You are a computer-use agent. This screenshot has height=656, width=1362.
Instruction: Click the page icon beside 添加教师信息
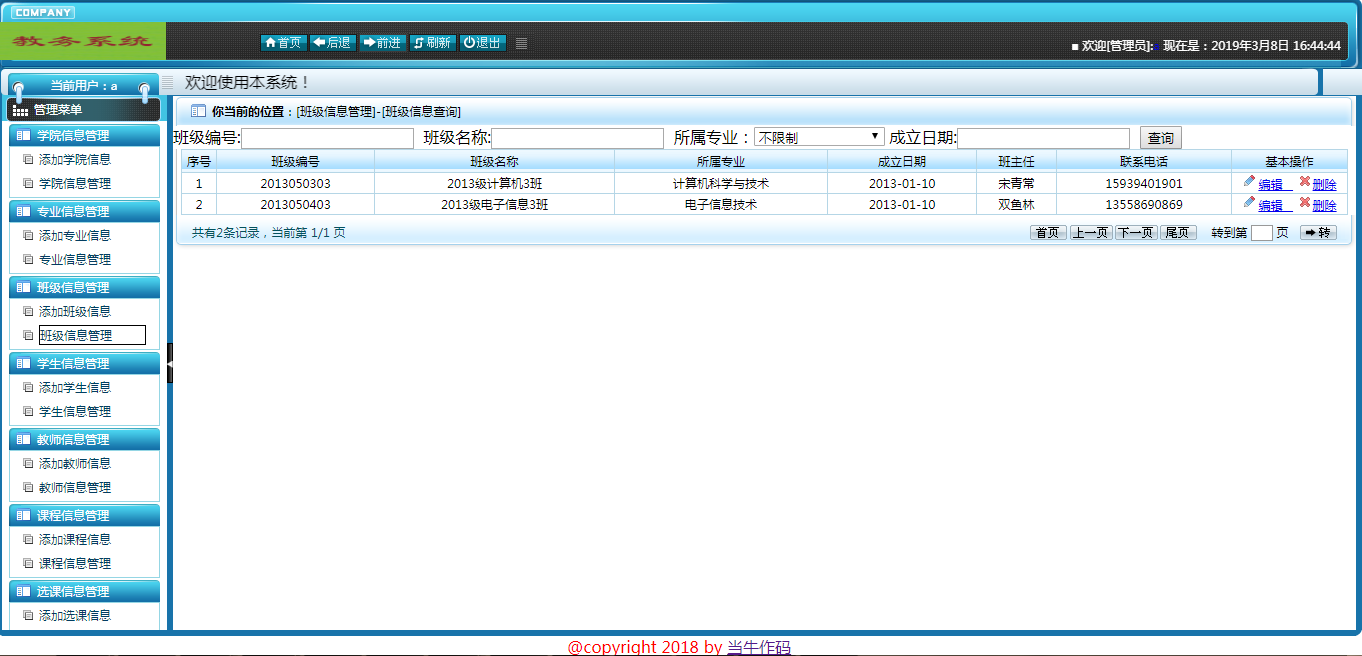point(28,463)
